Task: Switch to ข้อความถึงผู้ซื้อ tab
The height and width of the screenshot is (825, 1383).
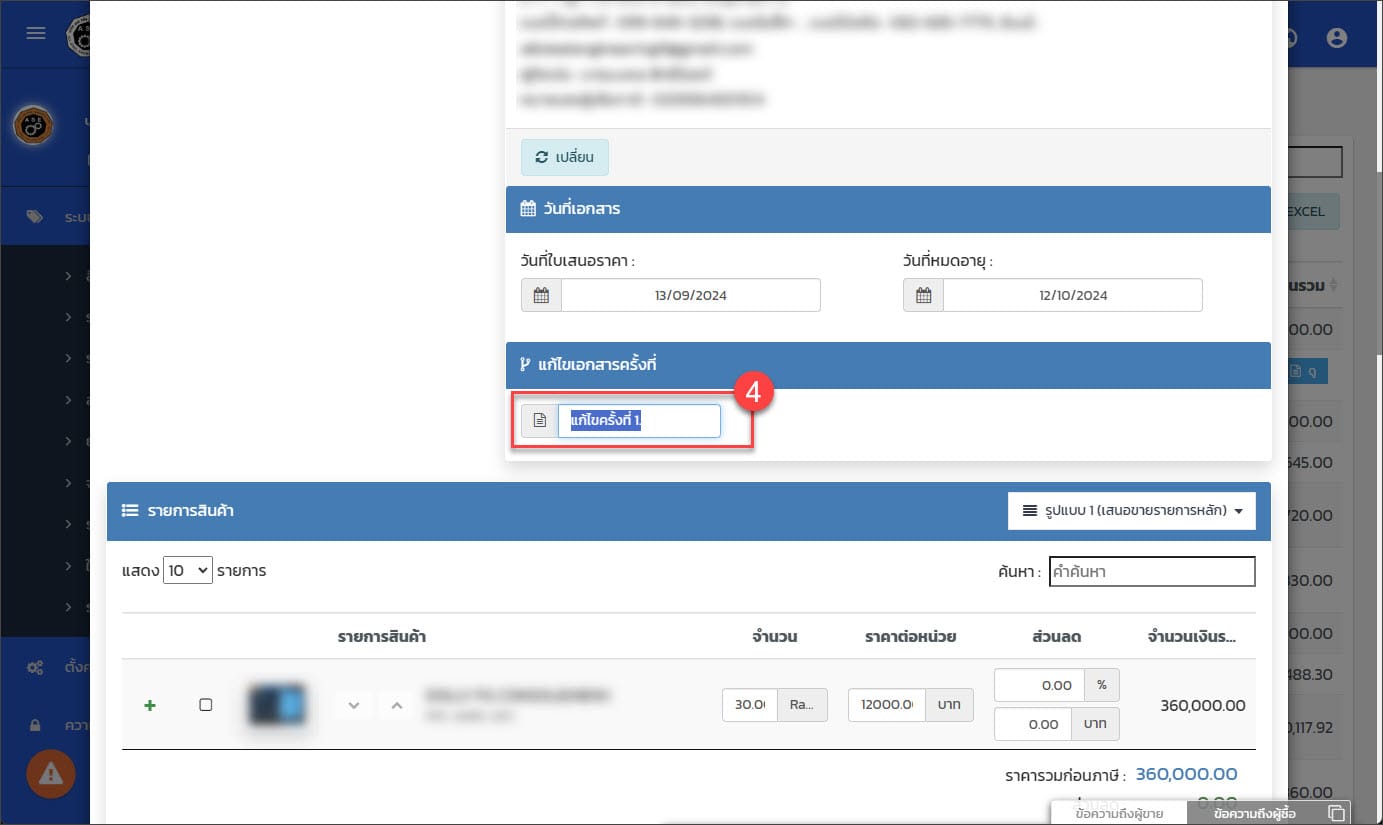Action: click(x=1254, y=813)
